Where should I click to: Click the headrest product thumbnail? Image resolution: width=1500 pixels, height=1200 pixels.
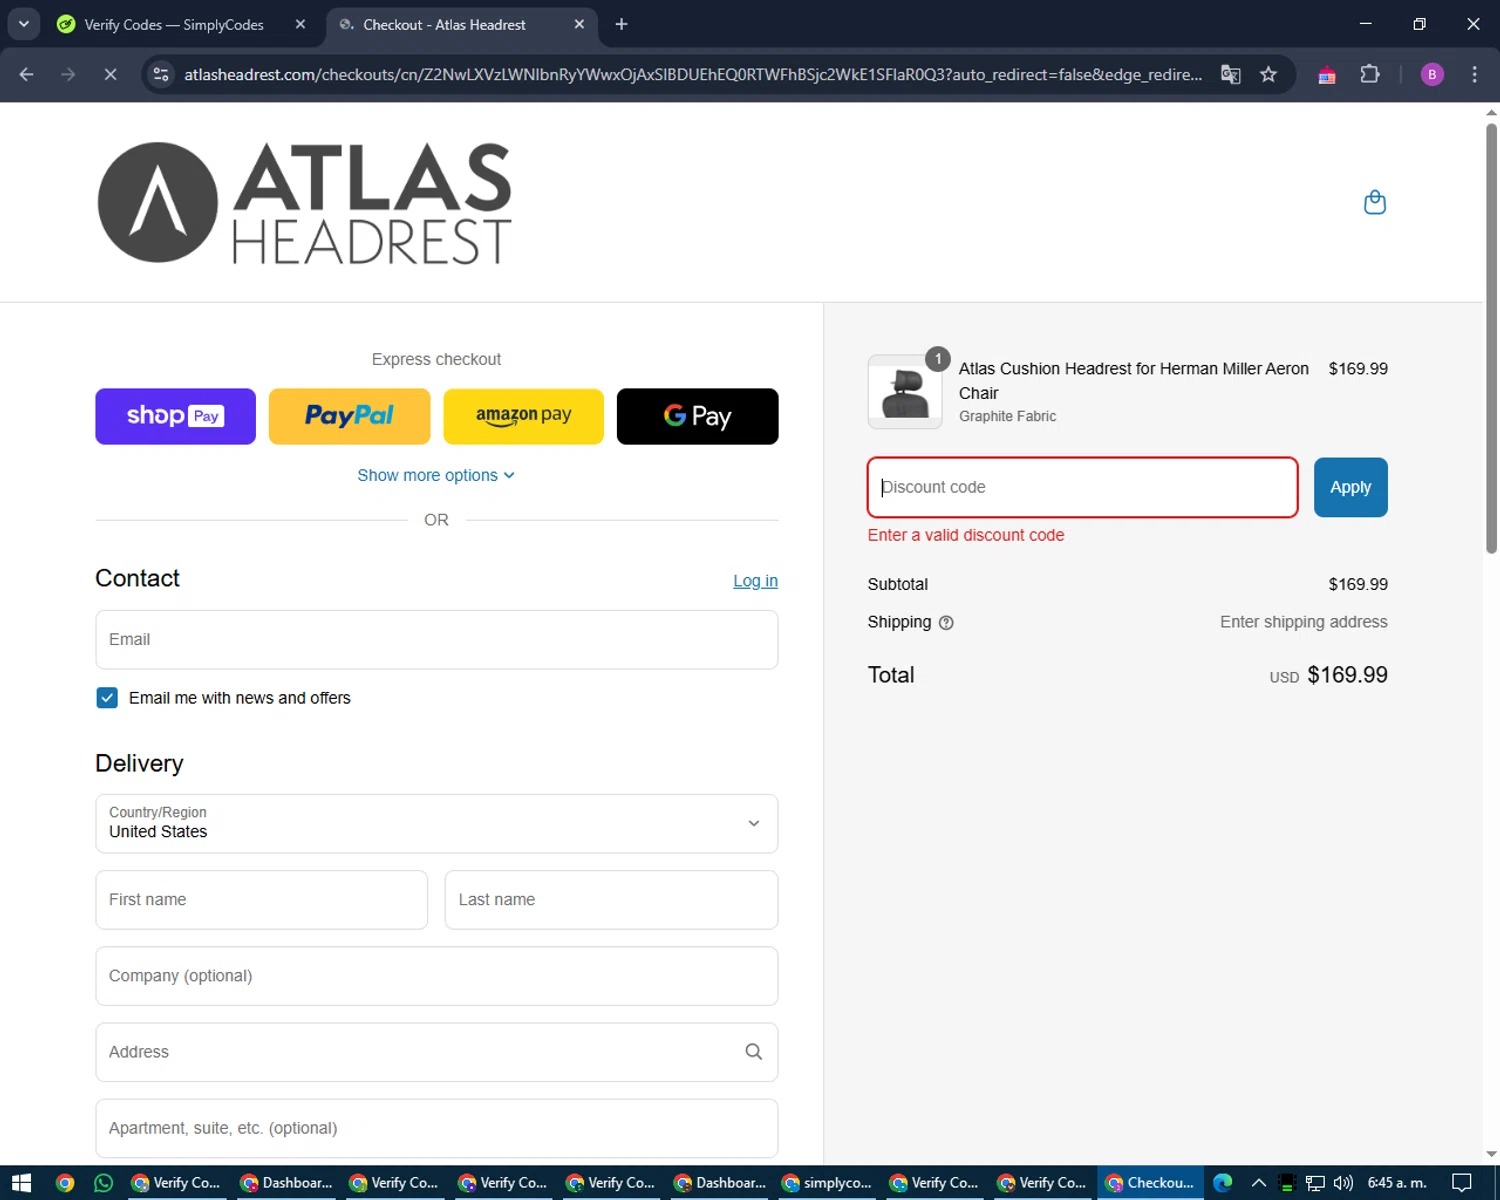(905, 391)
